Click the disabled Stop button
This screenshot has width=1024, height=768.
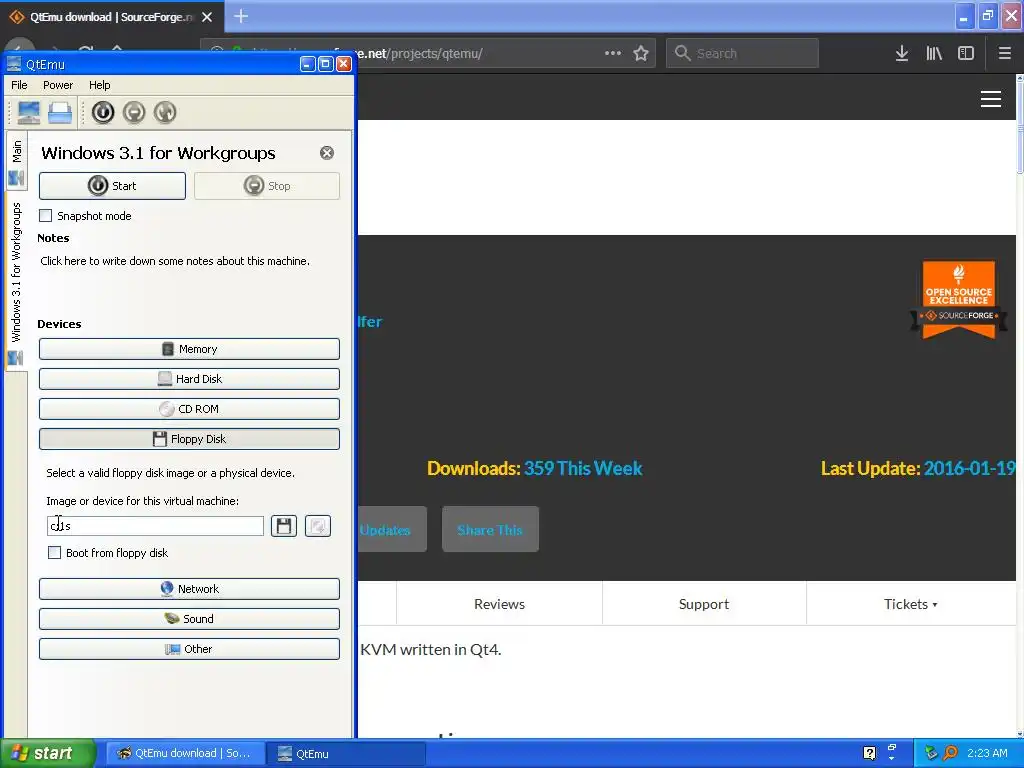coord(266,186)
